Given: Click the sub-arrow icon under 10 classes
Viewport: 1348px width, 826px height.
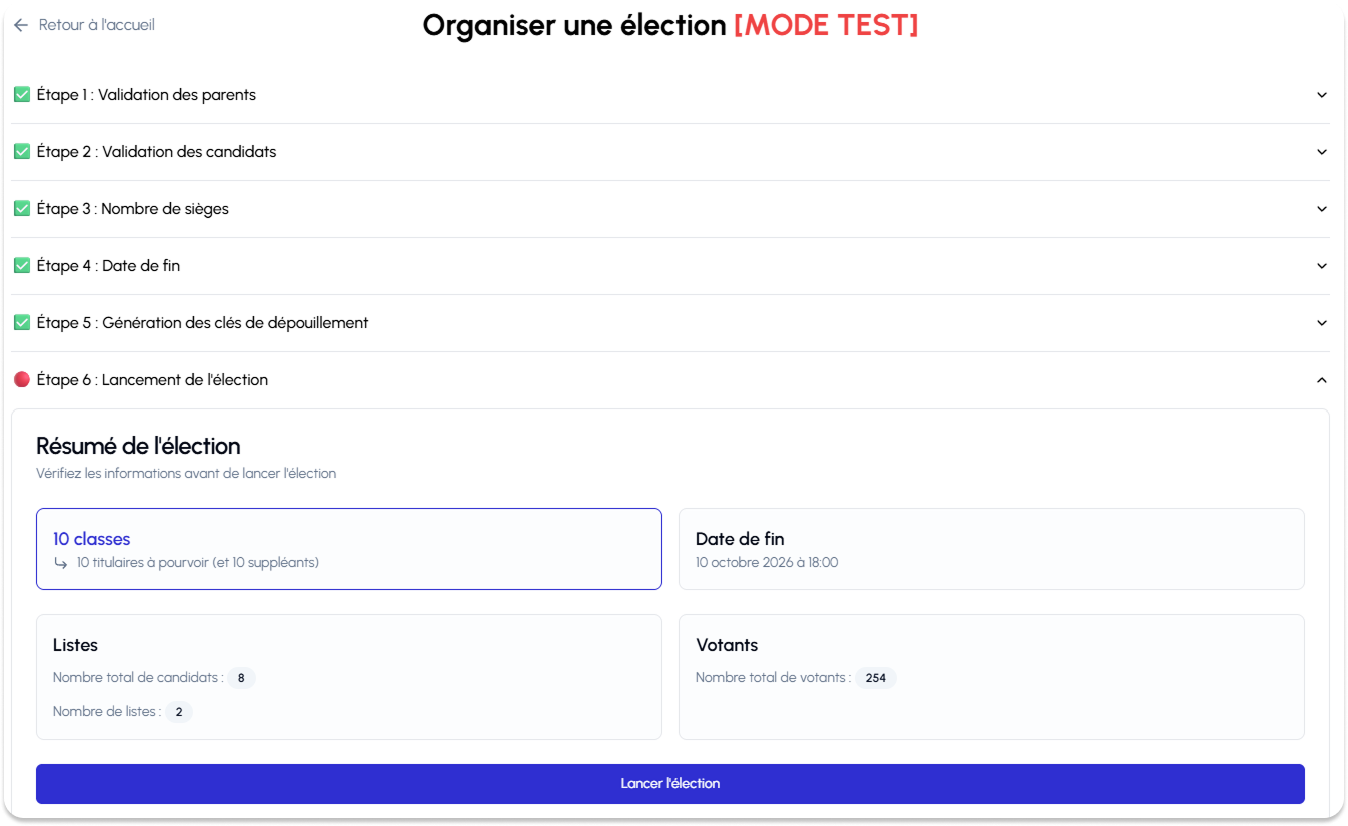Looking at the screenshot, I should [61, 563].
